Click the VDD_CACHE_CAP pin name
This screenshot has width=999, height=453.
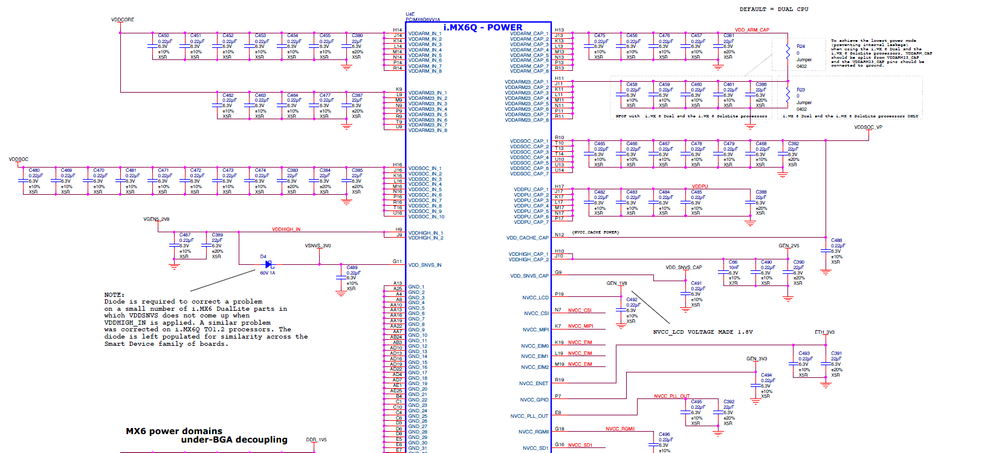528,238
